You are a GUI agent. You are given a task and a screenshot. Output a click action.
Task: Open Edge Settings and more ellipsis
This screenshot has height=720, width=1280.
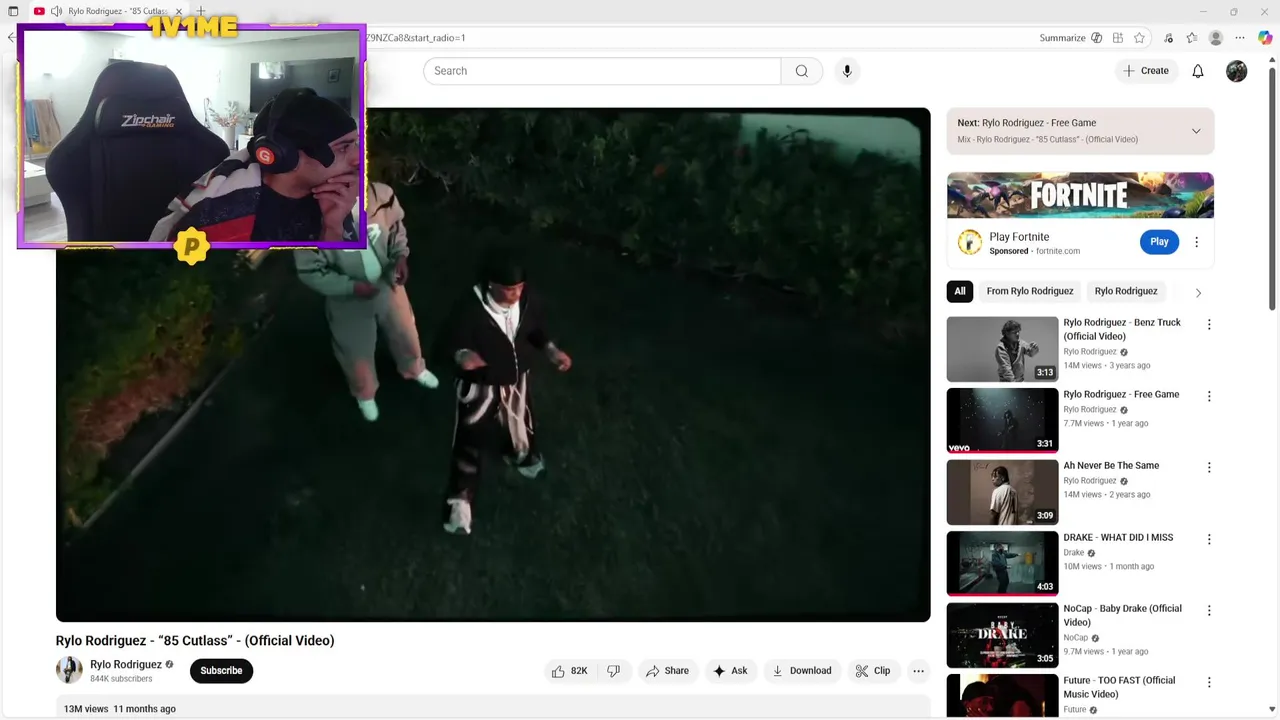tap(1240, 38)
